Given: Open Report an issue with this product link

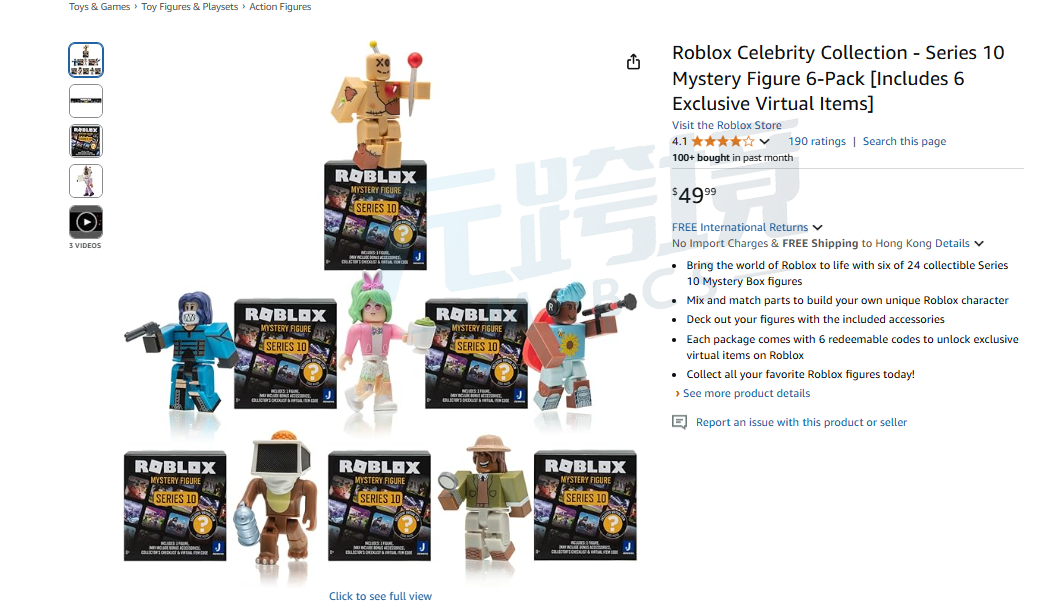Looking at the screenshot, I should click(x=801, y=422).
